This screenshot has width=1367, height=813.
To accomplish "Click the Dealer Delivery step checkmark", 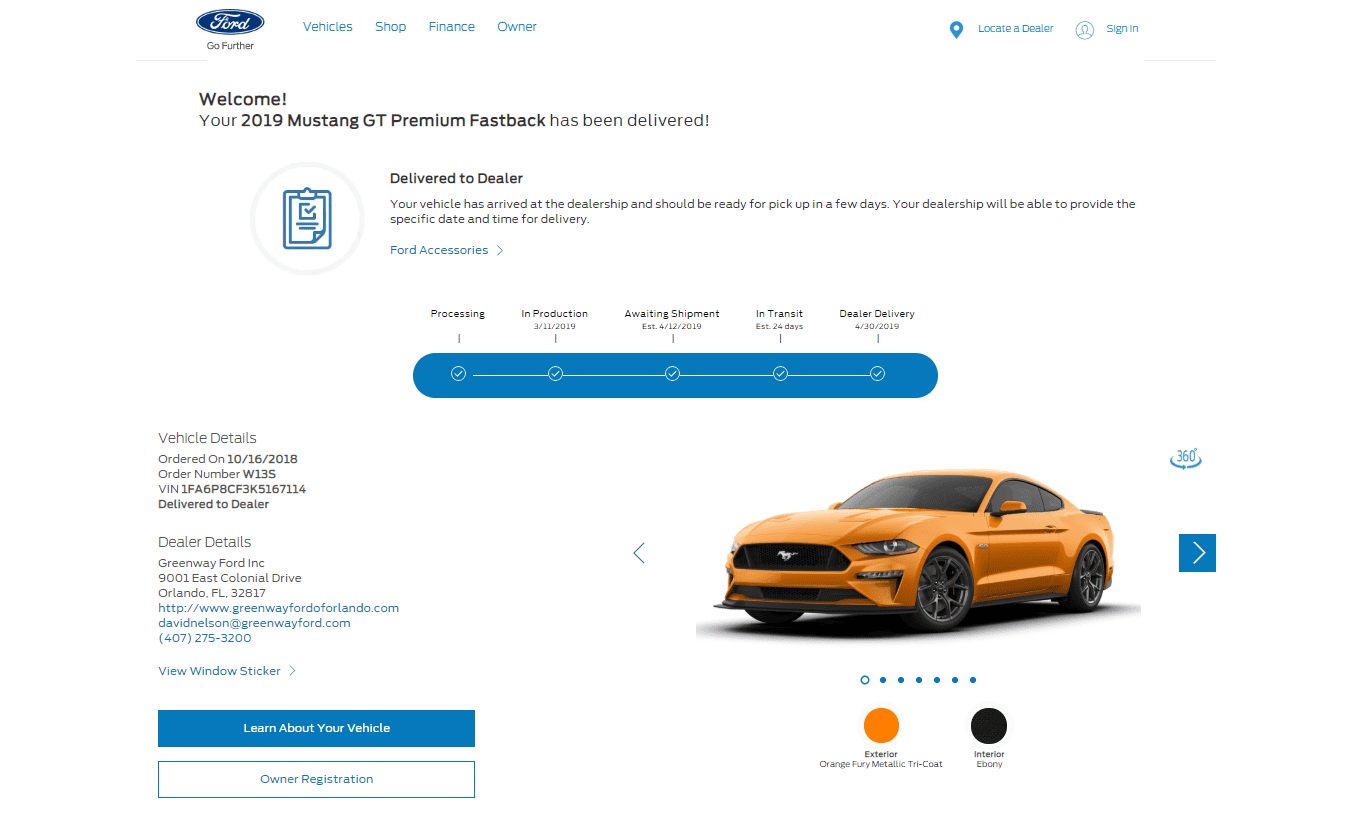I will (x=877, y=374).
